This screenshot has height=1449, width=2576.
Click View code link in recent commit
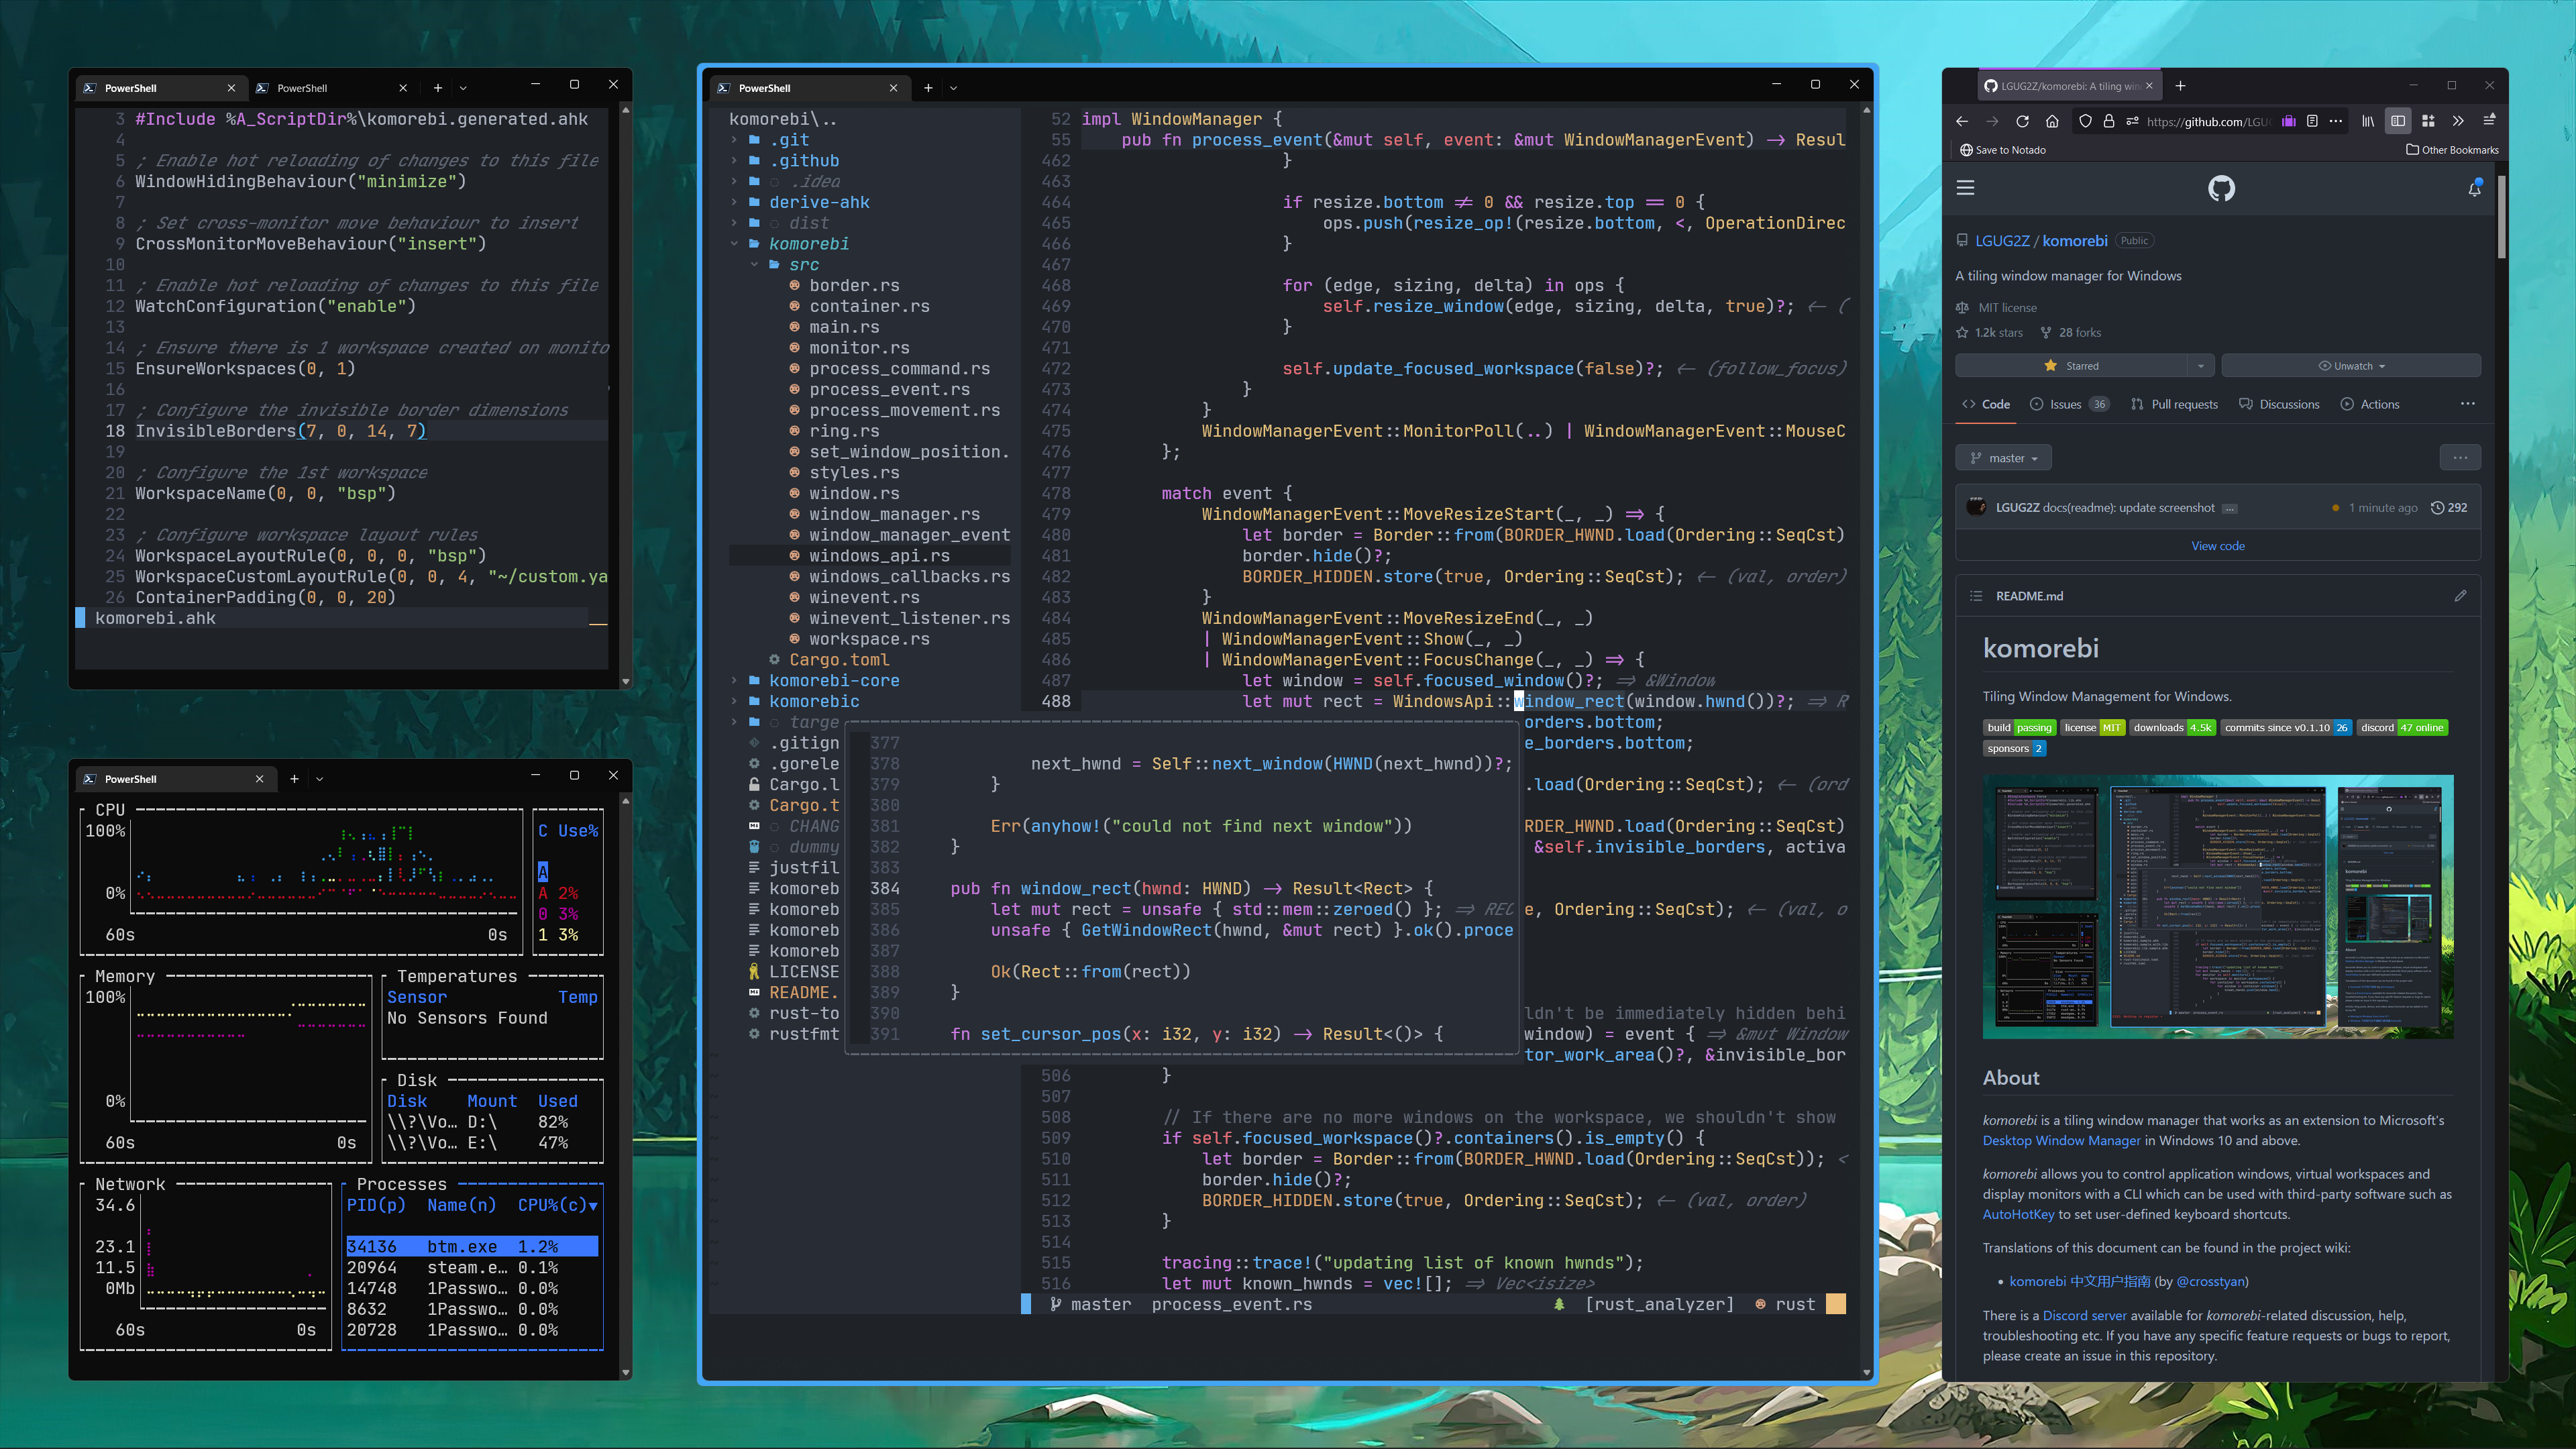pos(2218,547)
